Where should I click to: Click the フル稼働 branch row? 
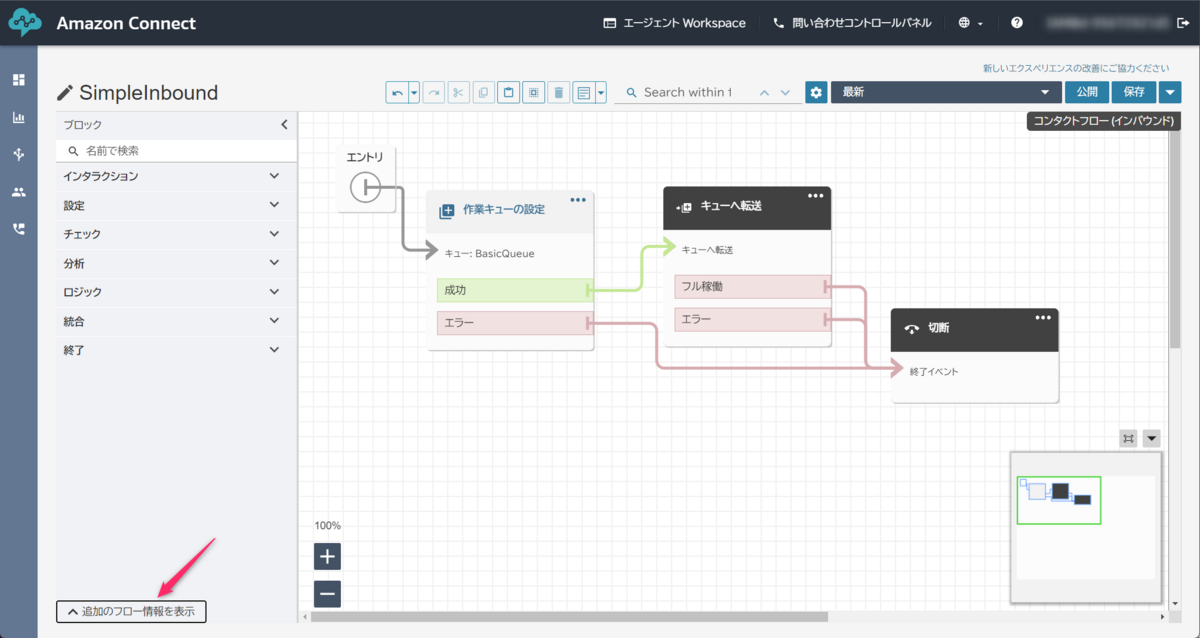[x=753, y=286]
